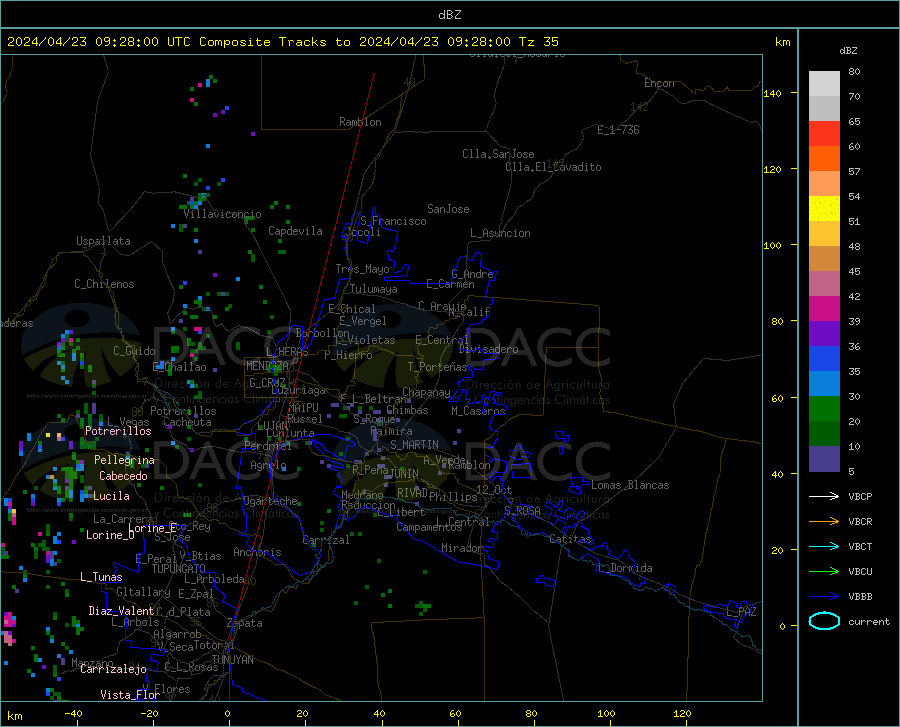Click the L_Asuncion label on map

point(500,233)
